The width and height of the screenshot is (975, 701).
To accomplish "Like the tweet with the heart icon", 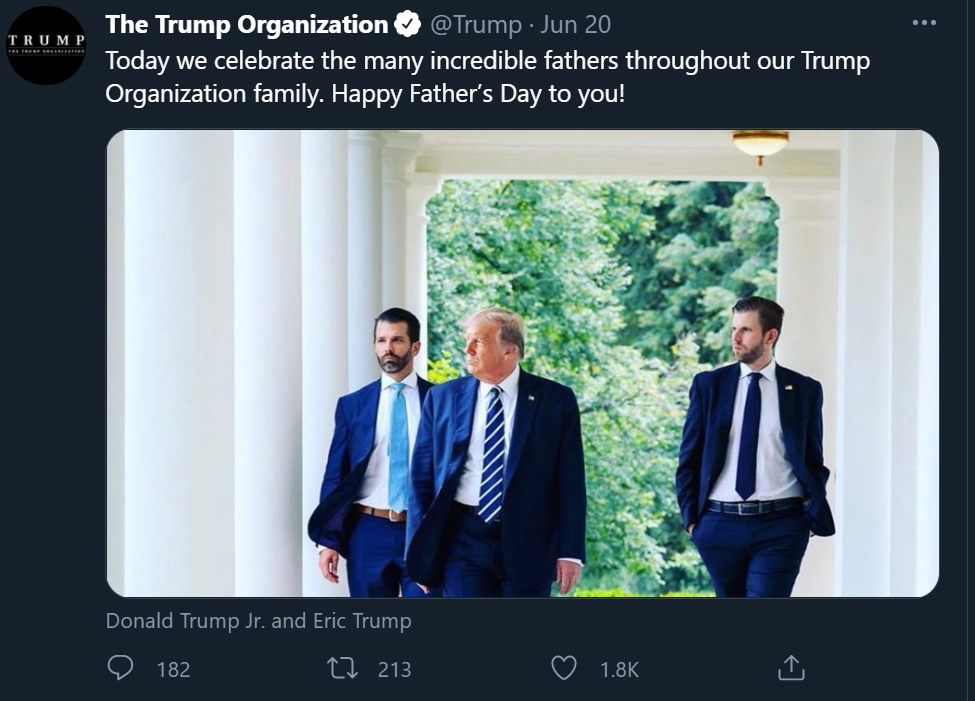I will 566,668.
